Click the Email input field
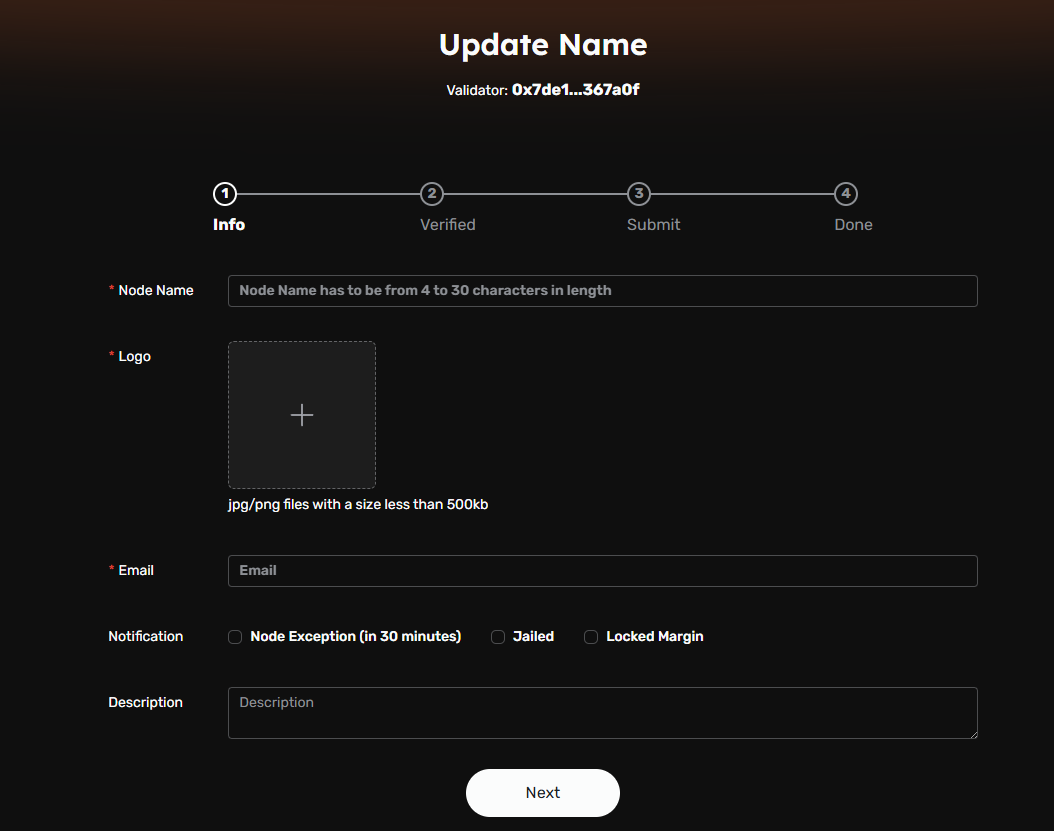The height and width of the screenshot is (831, 1054). 602,570
